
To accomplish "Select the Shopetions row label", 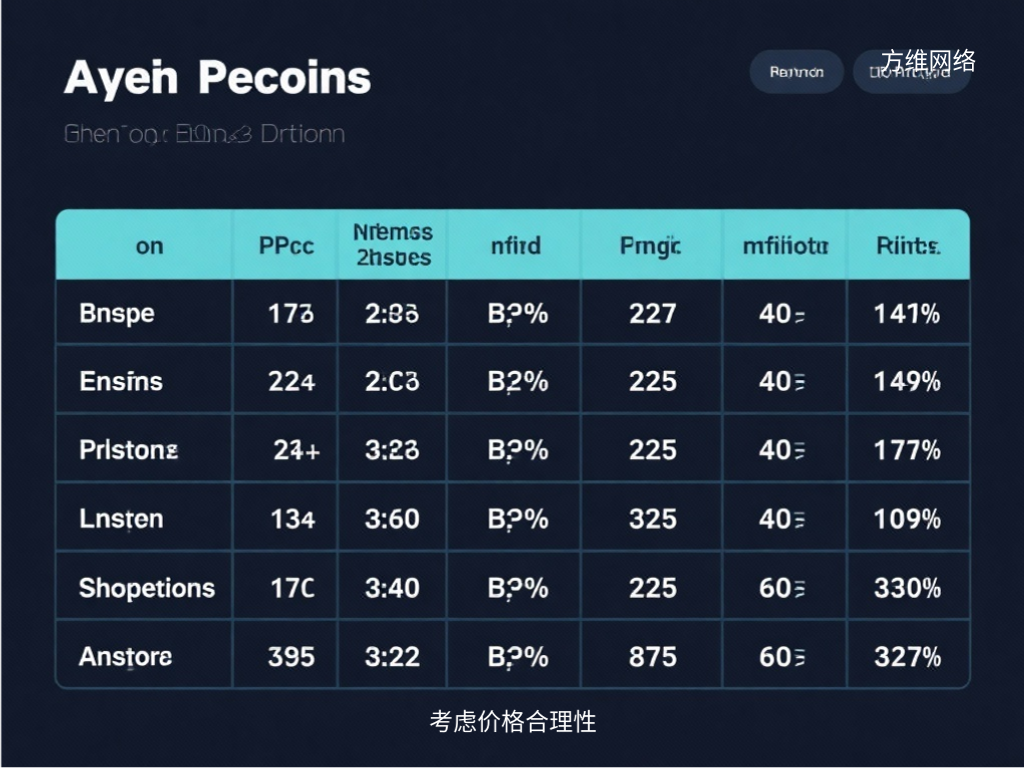I will (x=147, y=587).
